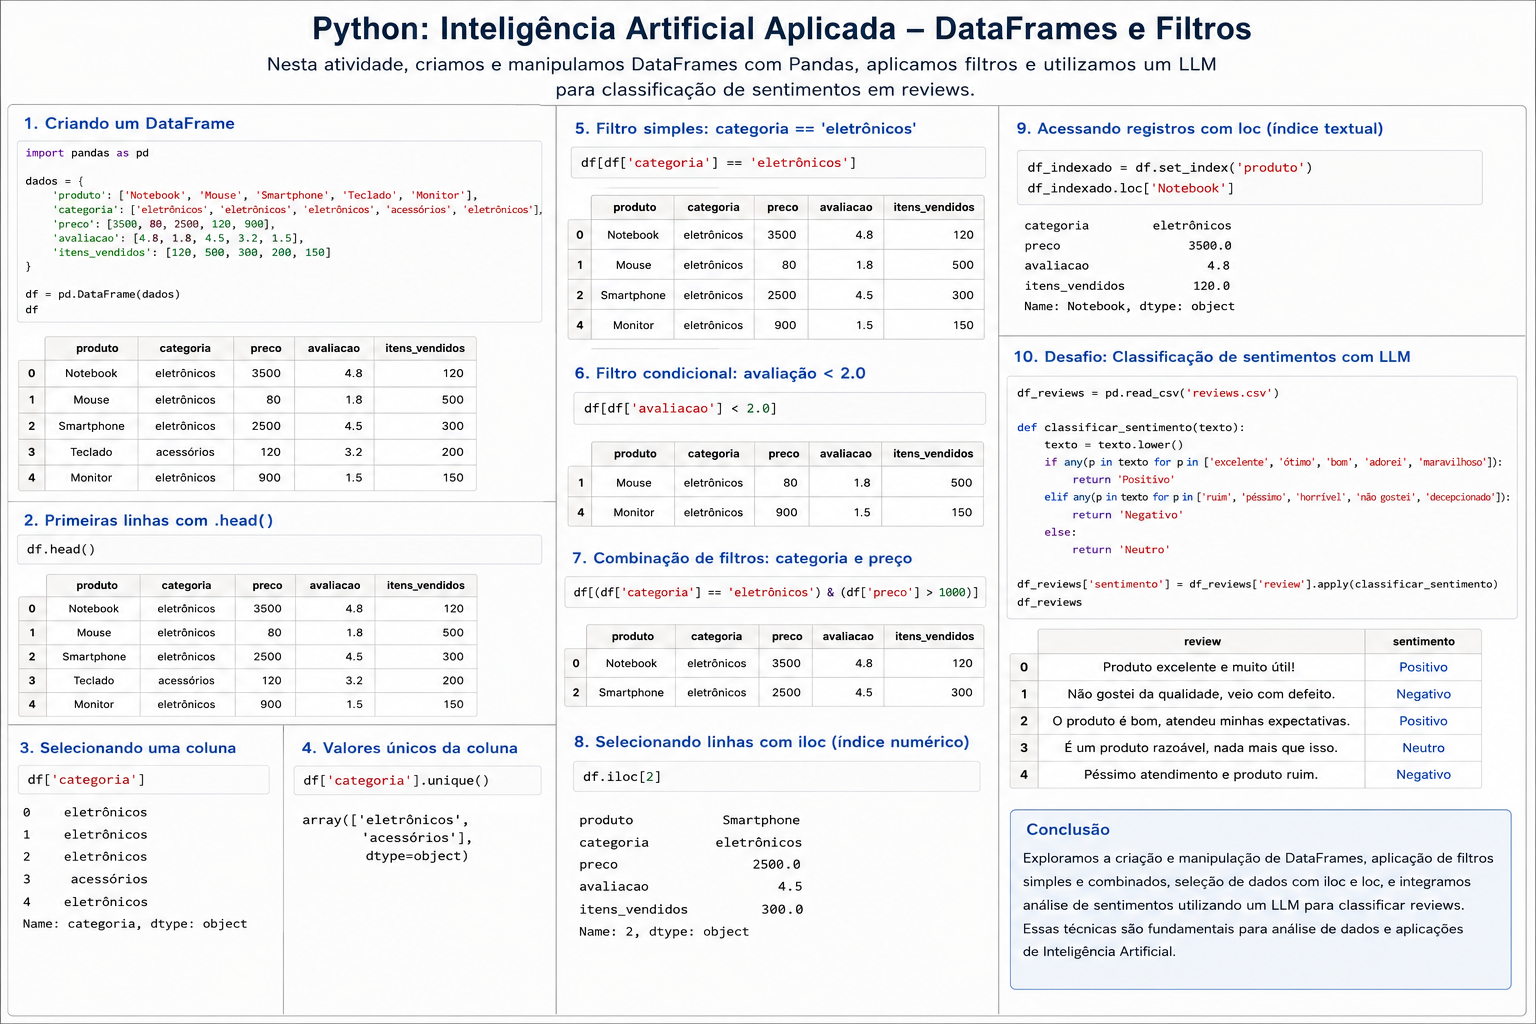Click the 'Positivo' label for the first review
The image size is (1536, 1024).
(1423, 667)
